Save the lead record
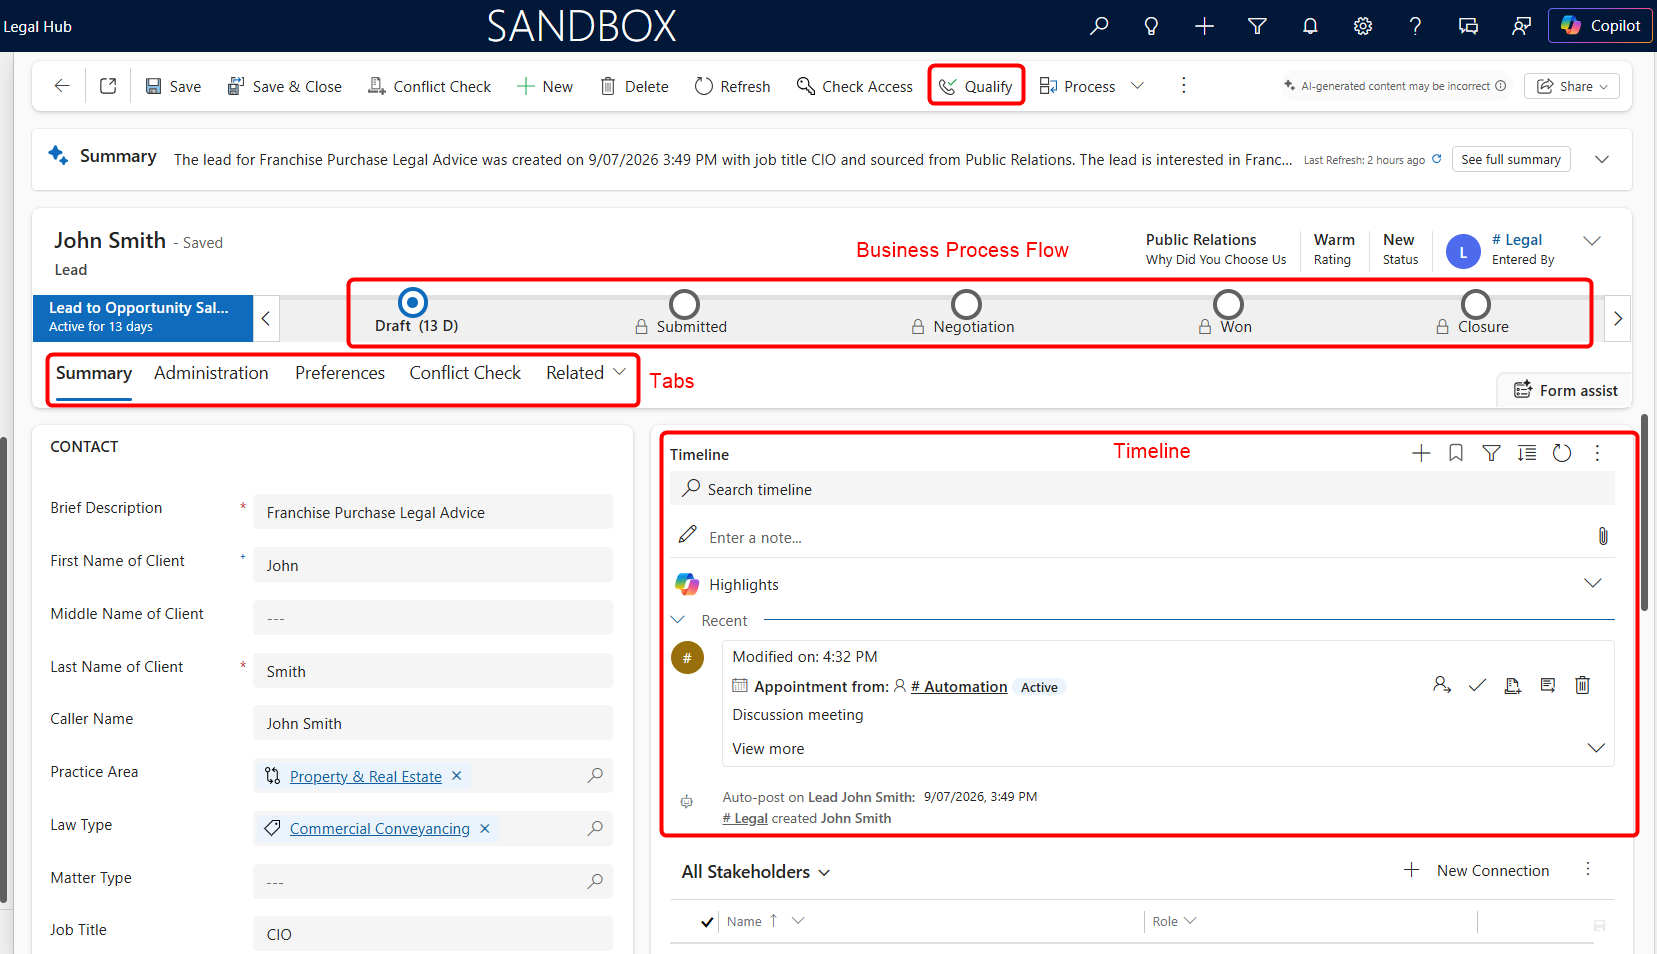The height and width of the screenshot is (954, 1657). (x=173, y=87)
